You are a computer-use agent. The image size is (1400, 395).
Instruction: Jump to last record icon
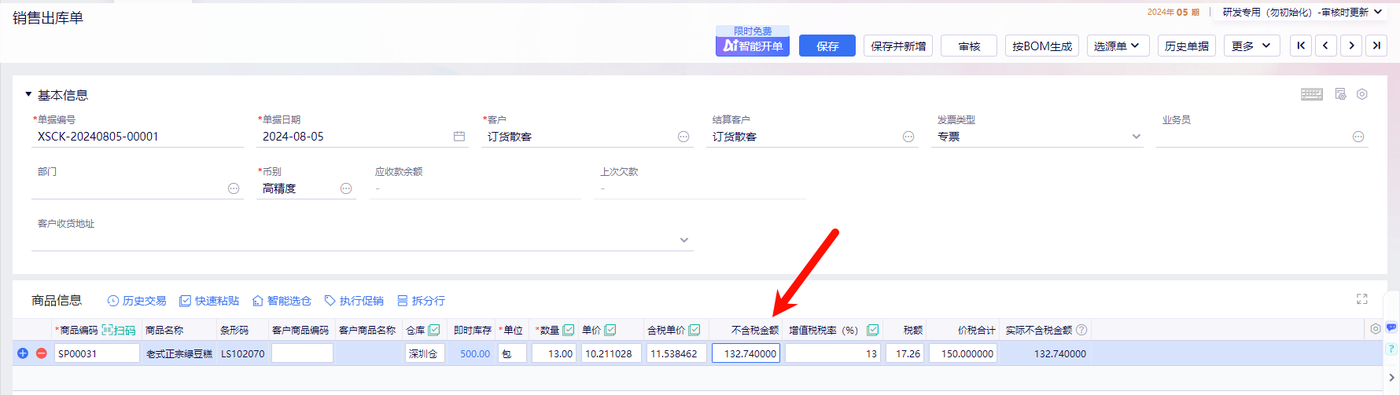[1376, 46]
